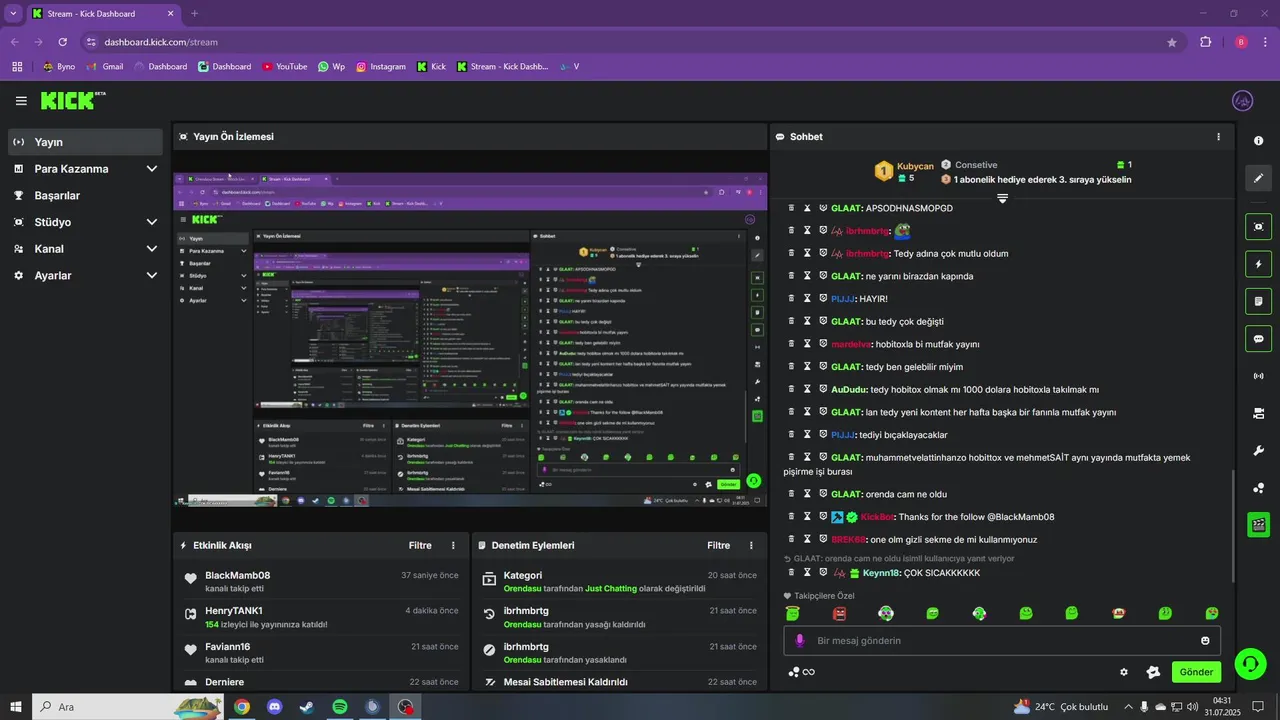
Task: Click hourglass icon on 'APSODHNASMOPGD' message
Action: [807, 208]
